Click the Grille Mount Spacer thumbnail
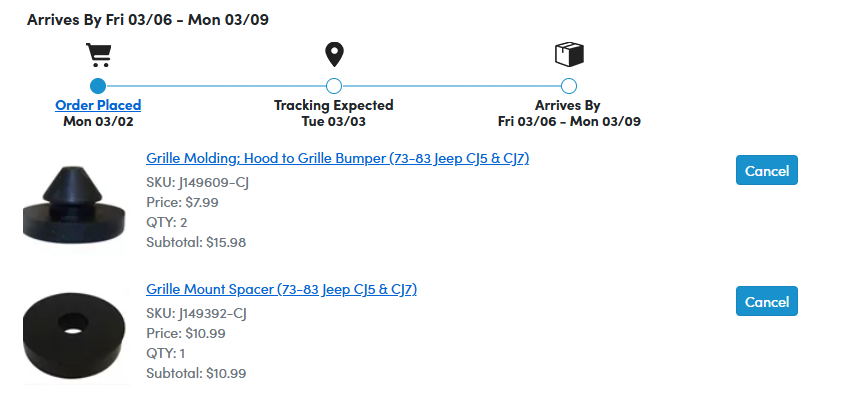This screenshot has height=401, width=868. [x=73, y=332]
